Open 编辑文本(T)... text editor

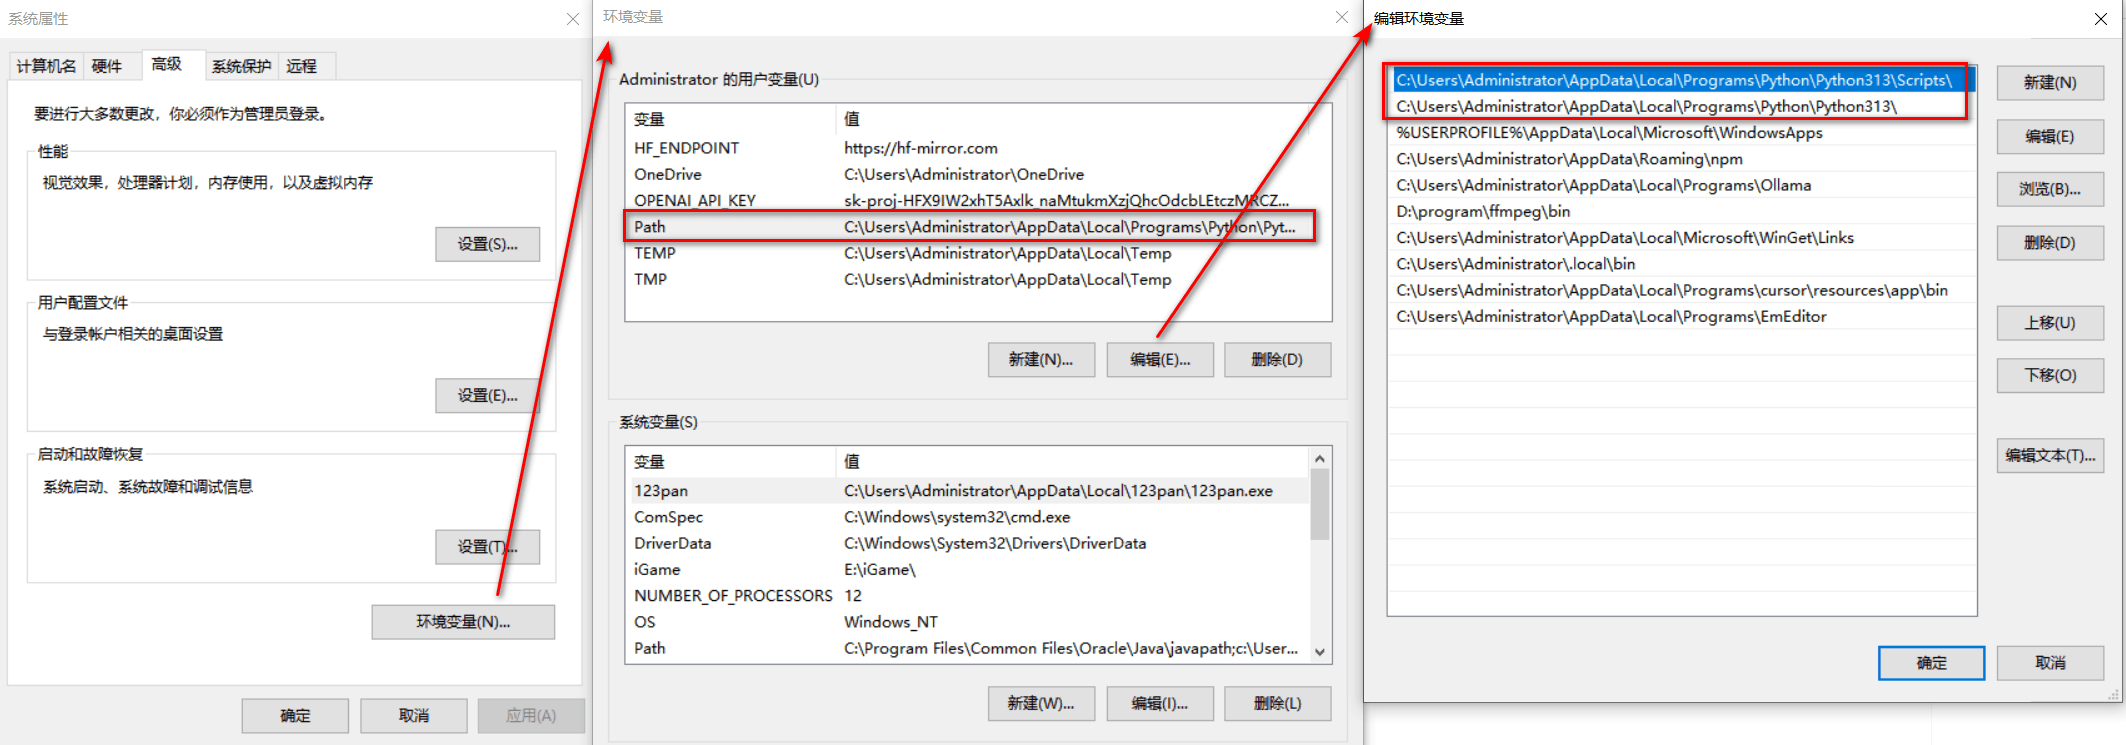(x=2049, y=455)
